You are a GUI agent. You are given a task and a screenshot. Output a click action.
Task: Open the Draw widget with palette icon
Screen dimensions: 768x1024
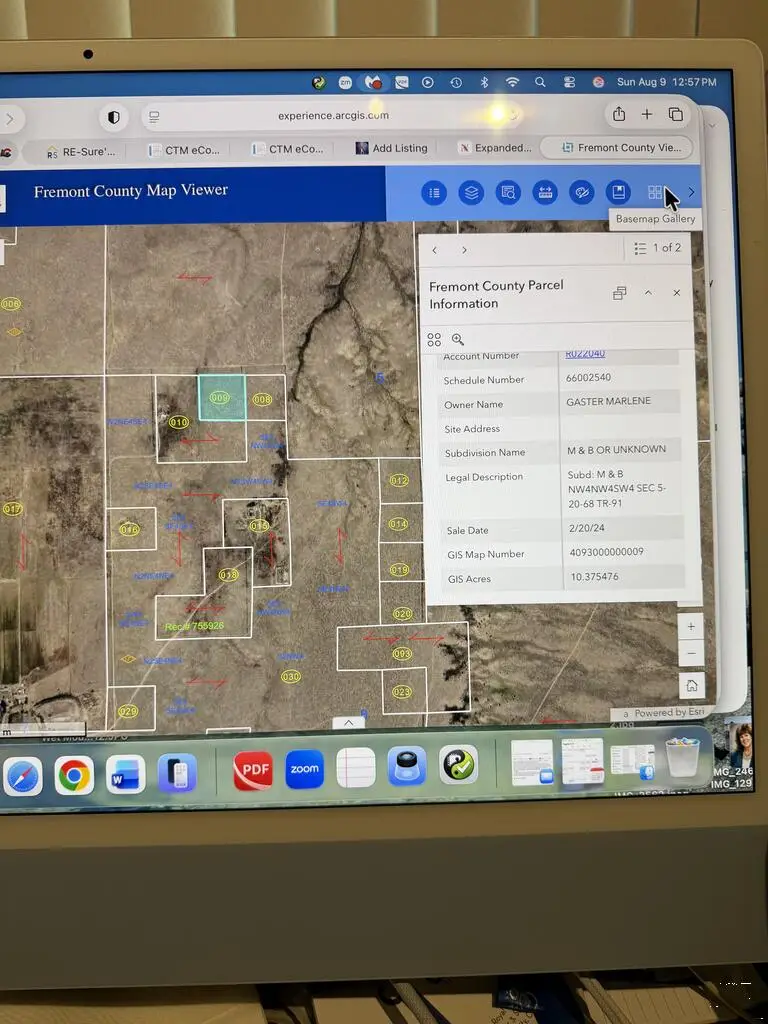tap(581, 193)
